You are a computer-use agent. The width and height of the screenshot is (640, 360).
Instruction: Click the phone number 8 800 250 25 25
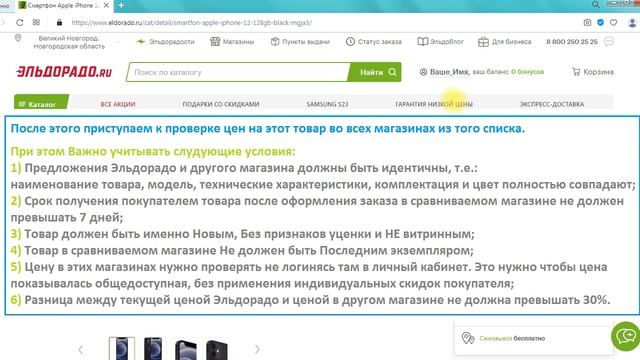[572, 42]
